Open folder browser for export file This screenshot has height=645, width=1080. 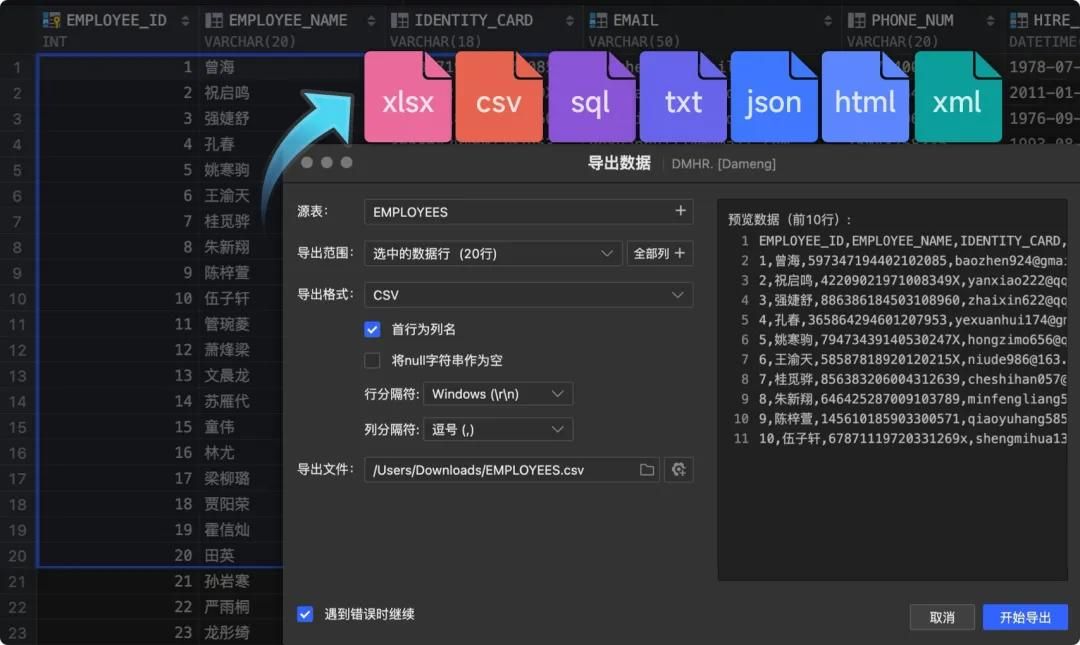(x=647, y=470)
